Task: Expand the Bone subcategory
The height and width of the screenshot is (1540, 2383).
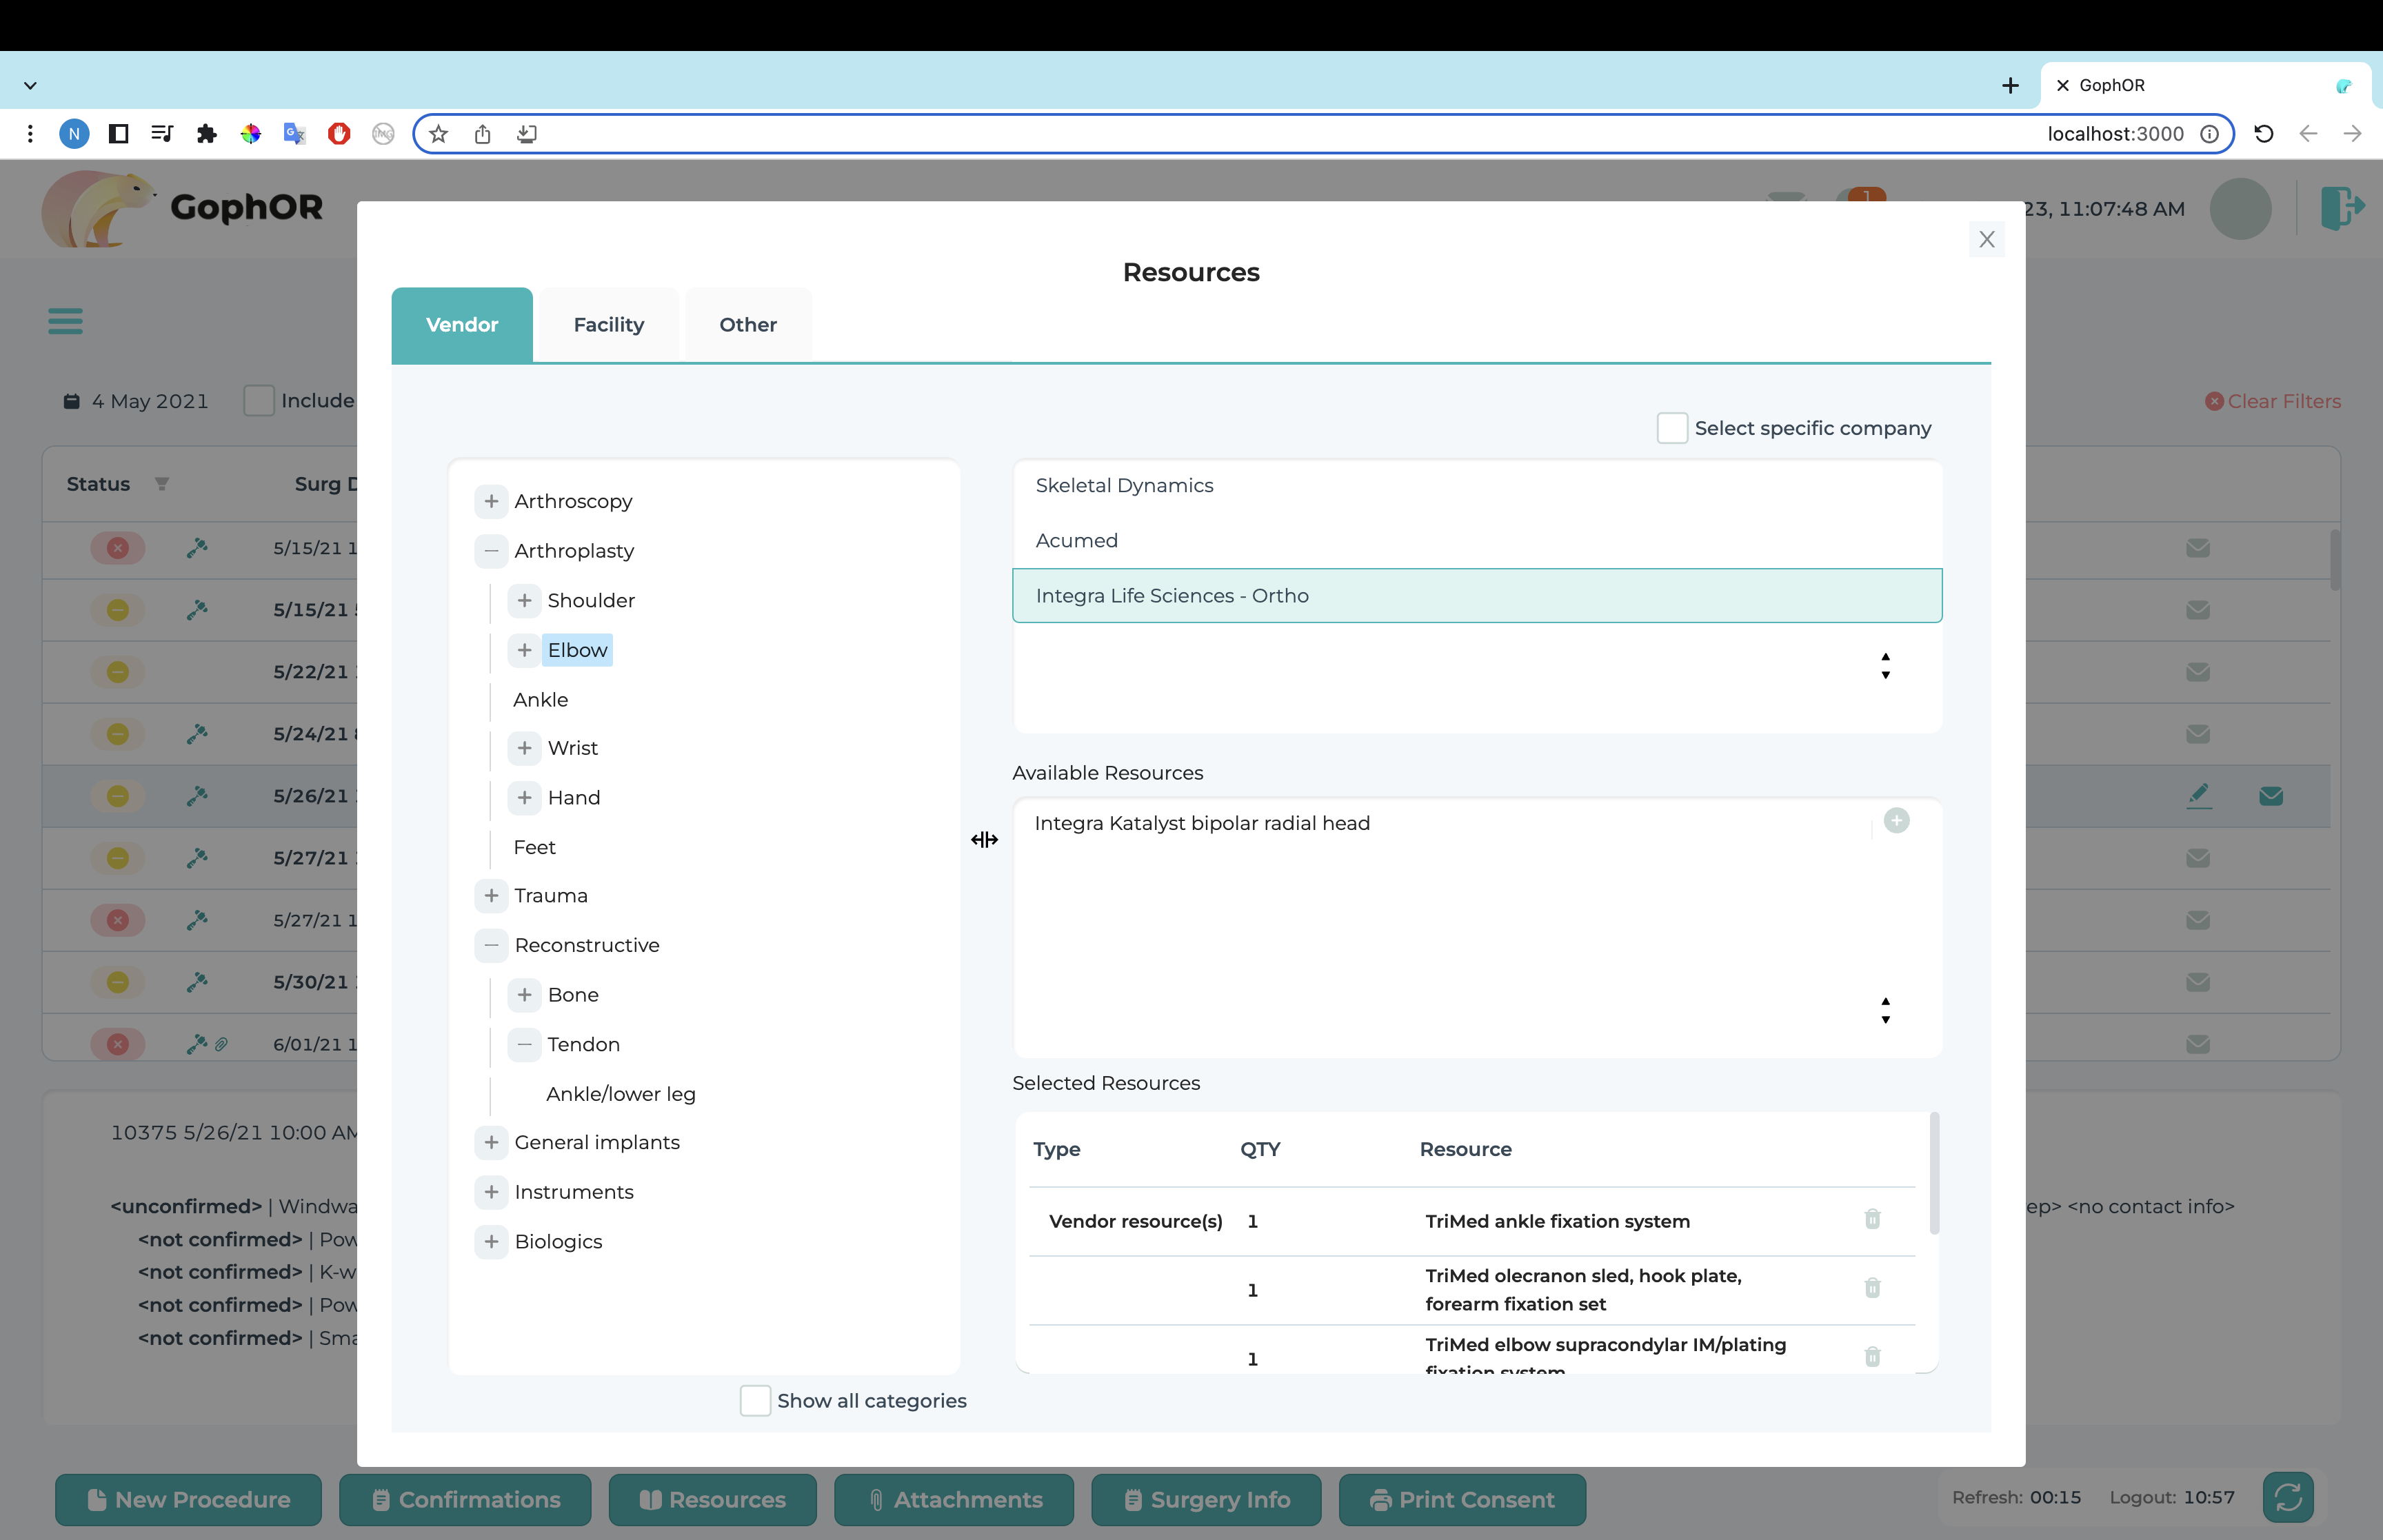Action: click(x=524, y=994)
